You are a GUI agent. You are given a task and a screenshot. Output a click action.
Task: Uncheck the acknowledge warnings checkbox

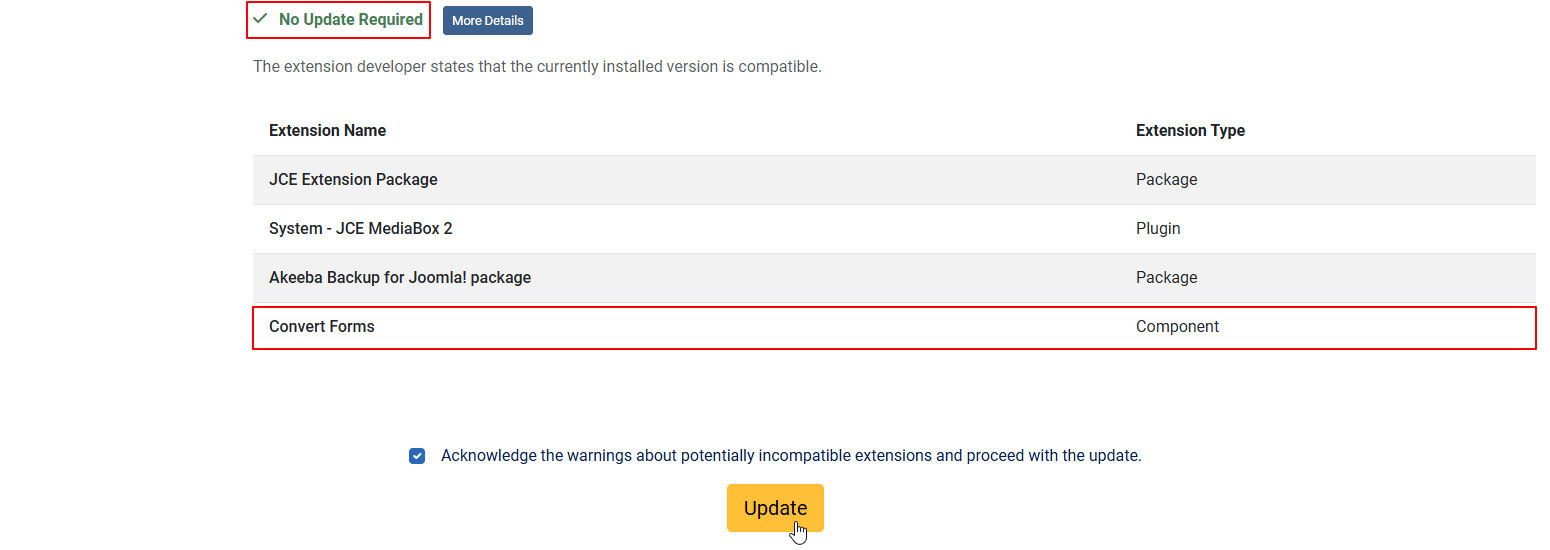coord(417,456)
